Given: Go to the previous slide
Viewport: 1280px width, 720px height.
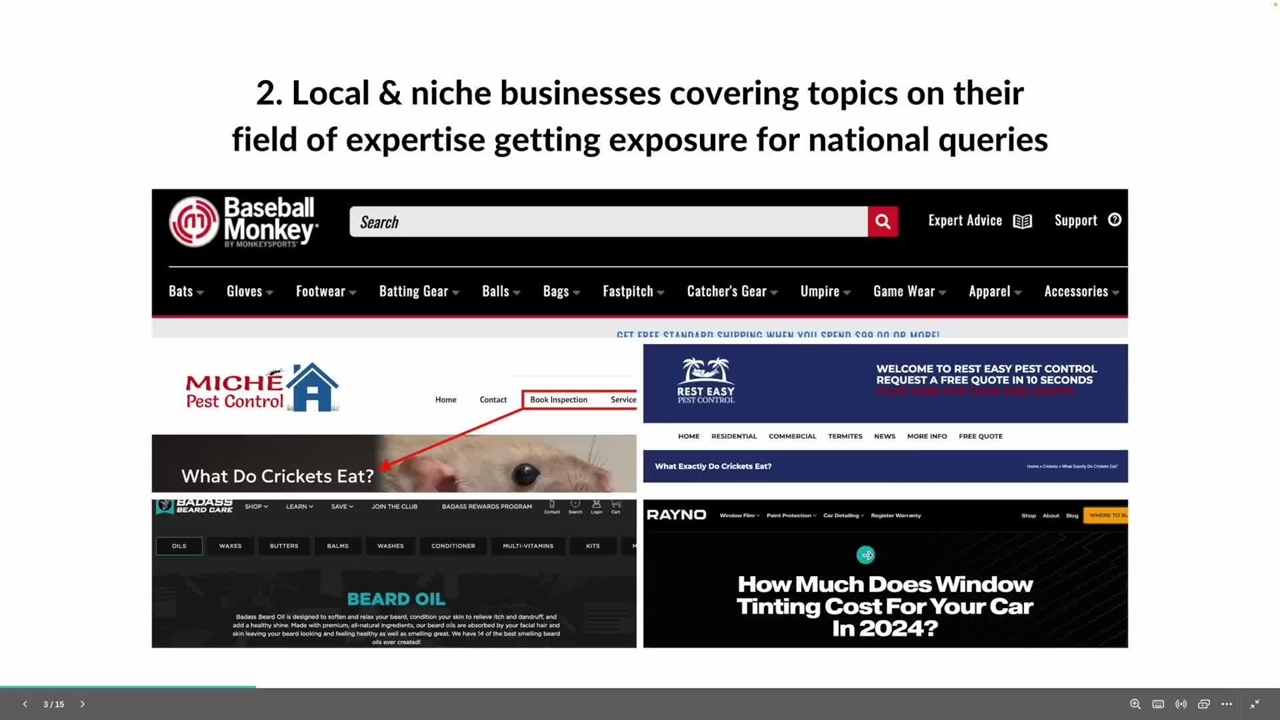Looking at the screenshot, I should (25, 704).
